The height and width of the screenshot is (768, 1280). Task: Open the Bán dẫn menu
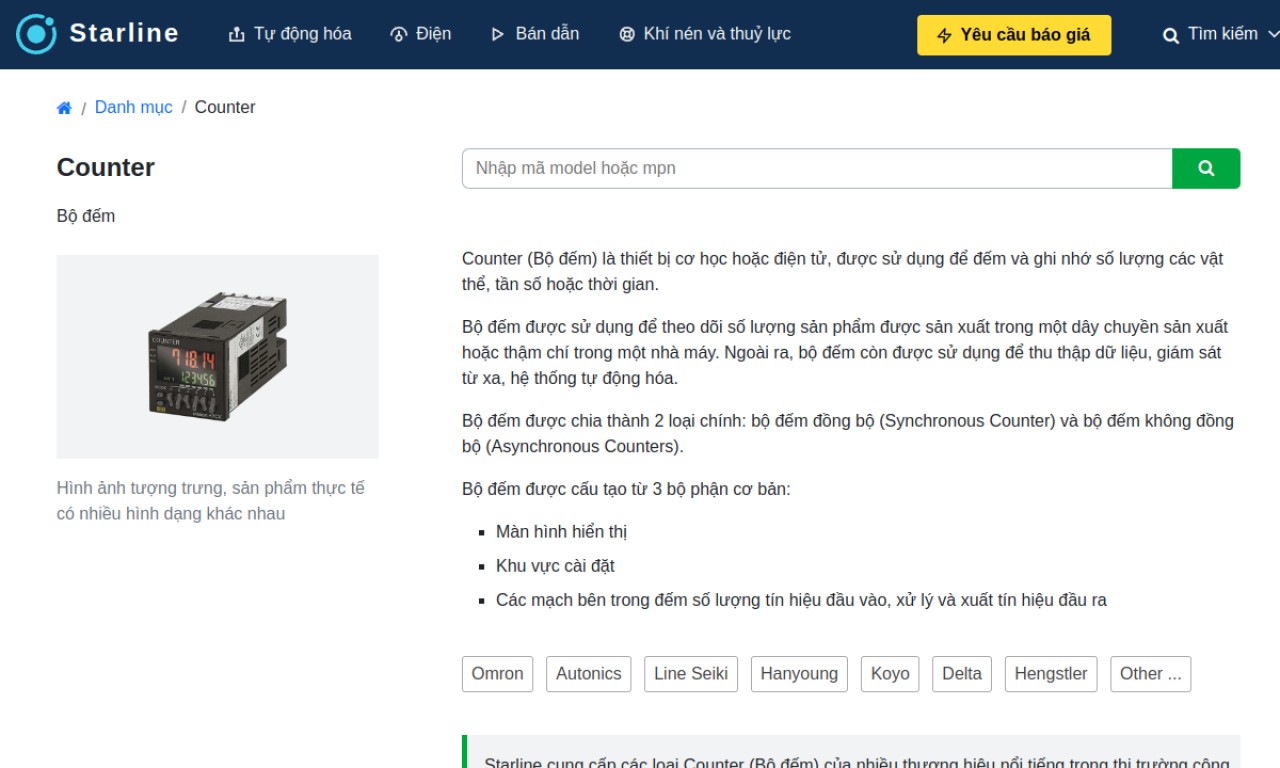point(535,34)
